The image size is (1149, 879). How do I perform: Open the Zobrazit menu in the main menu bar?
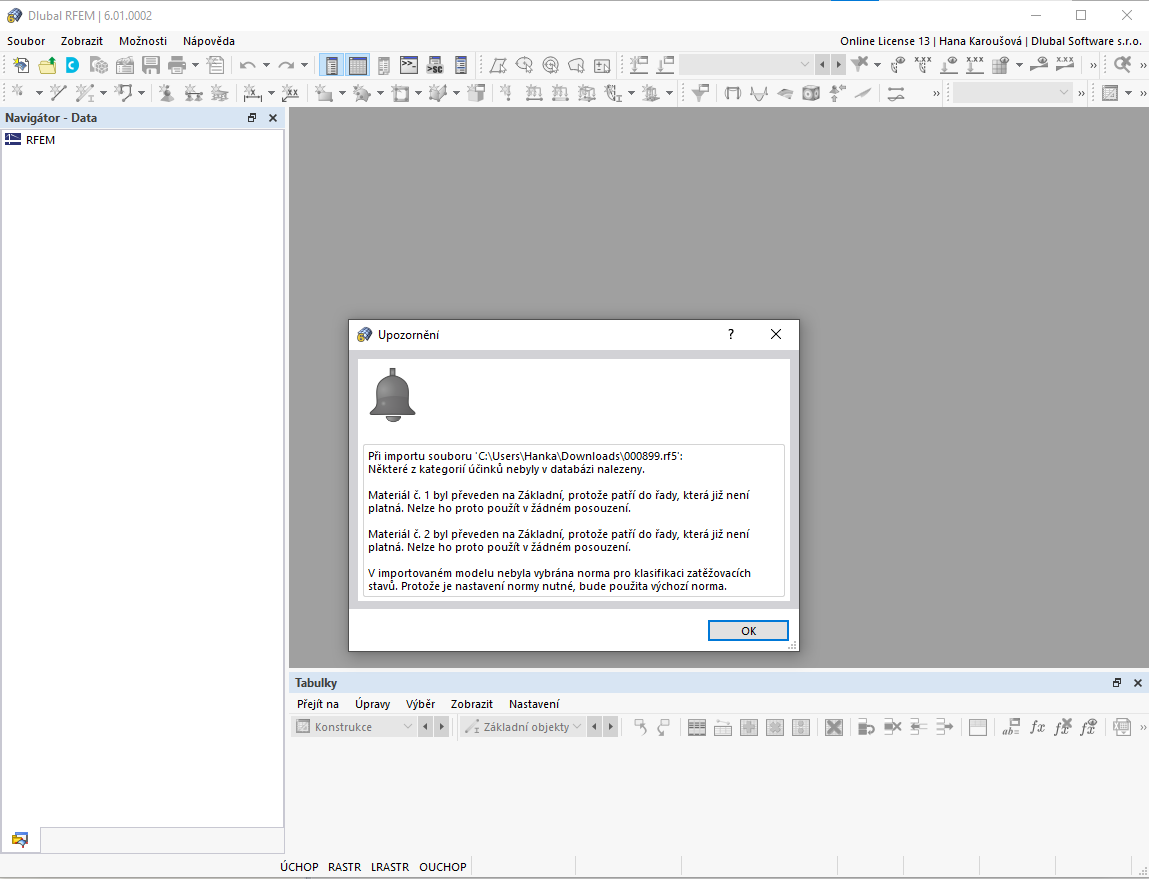pos(81,41)
